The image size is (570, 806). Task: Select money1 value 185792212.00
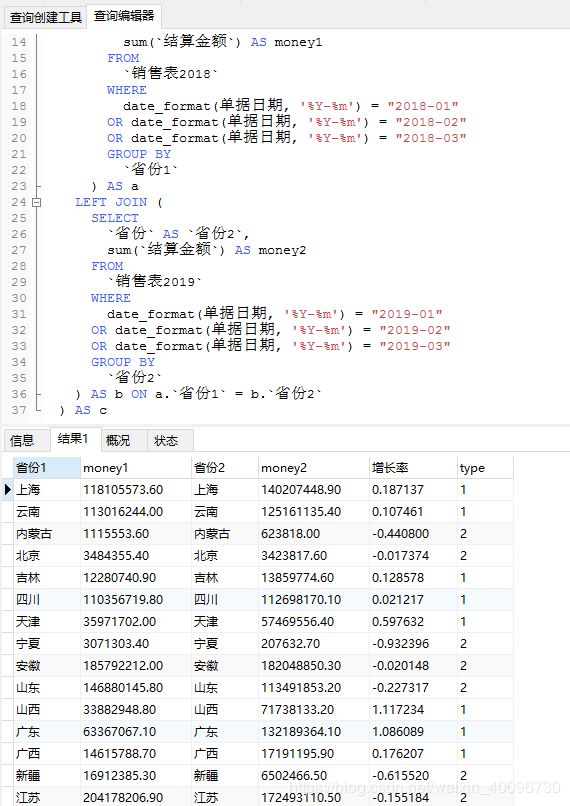[136, 666]
